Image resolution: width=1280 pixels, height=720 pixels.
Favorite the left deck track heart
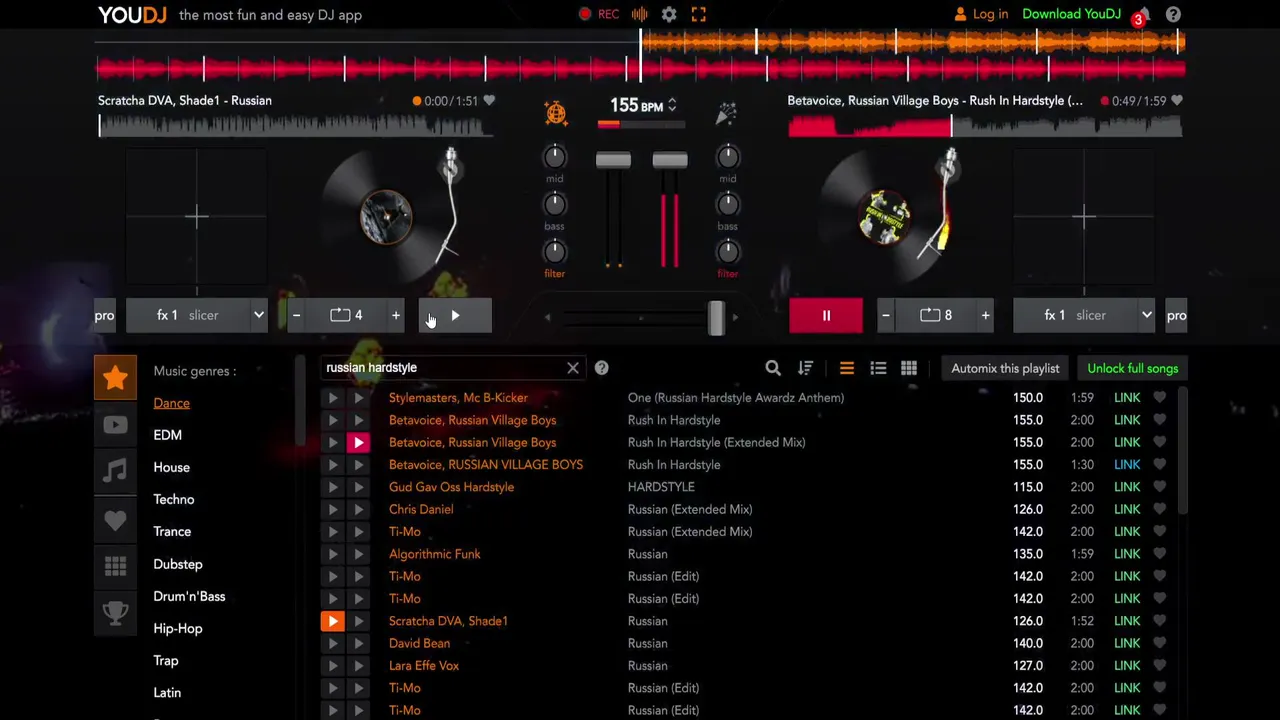[489, 100]
